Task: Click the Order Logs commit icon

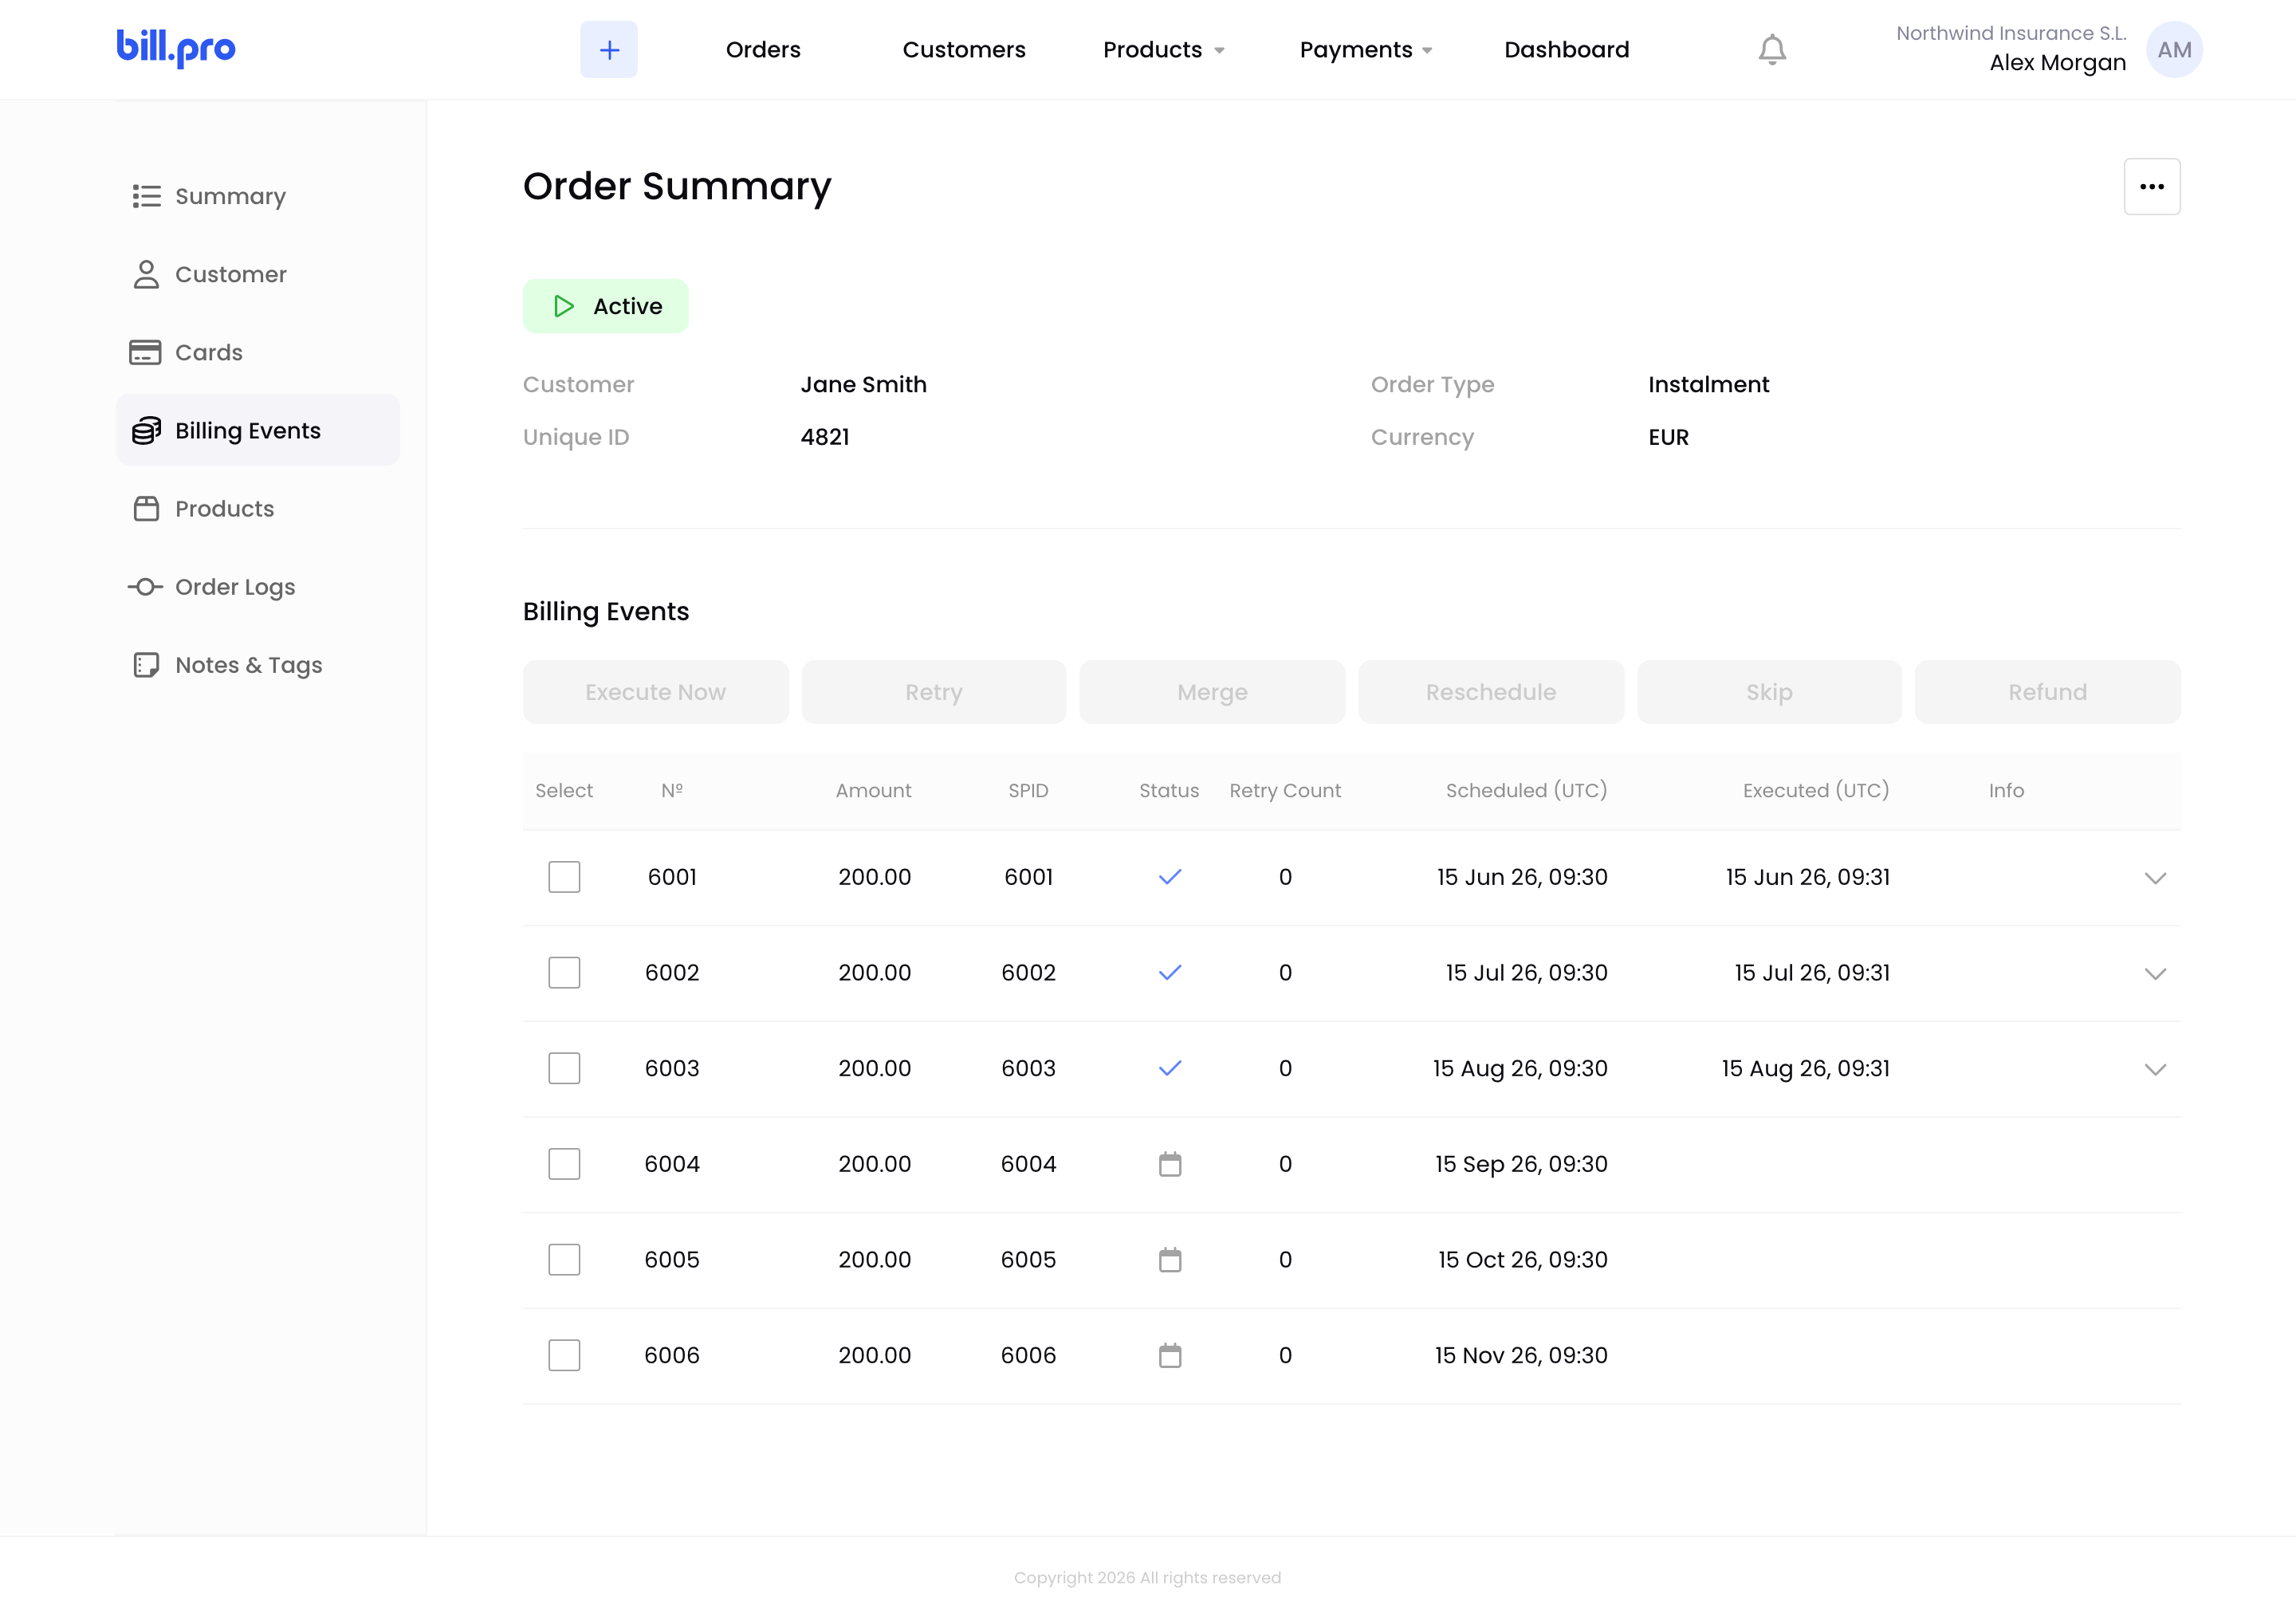Action: 145,587
